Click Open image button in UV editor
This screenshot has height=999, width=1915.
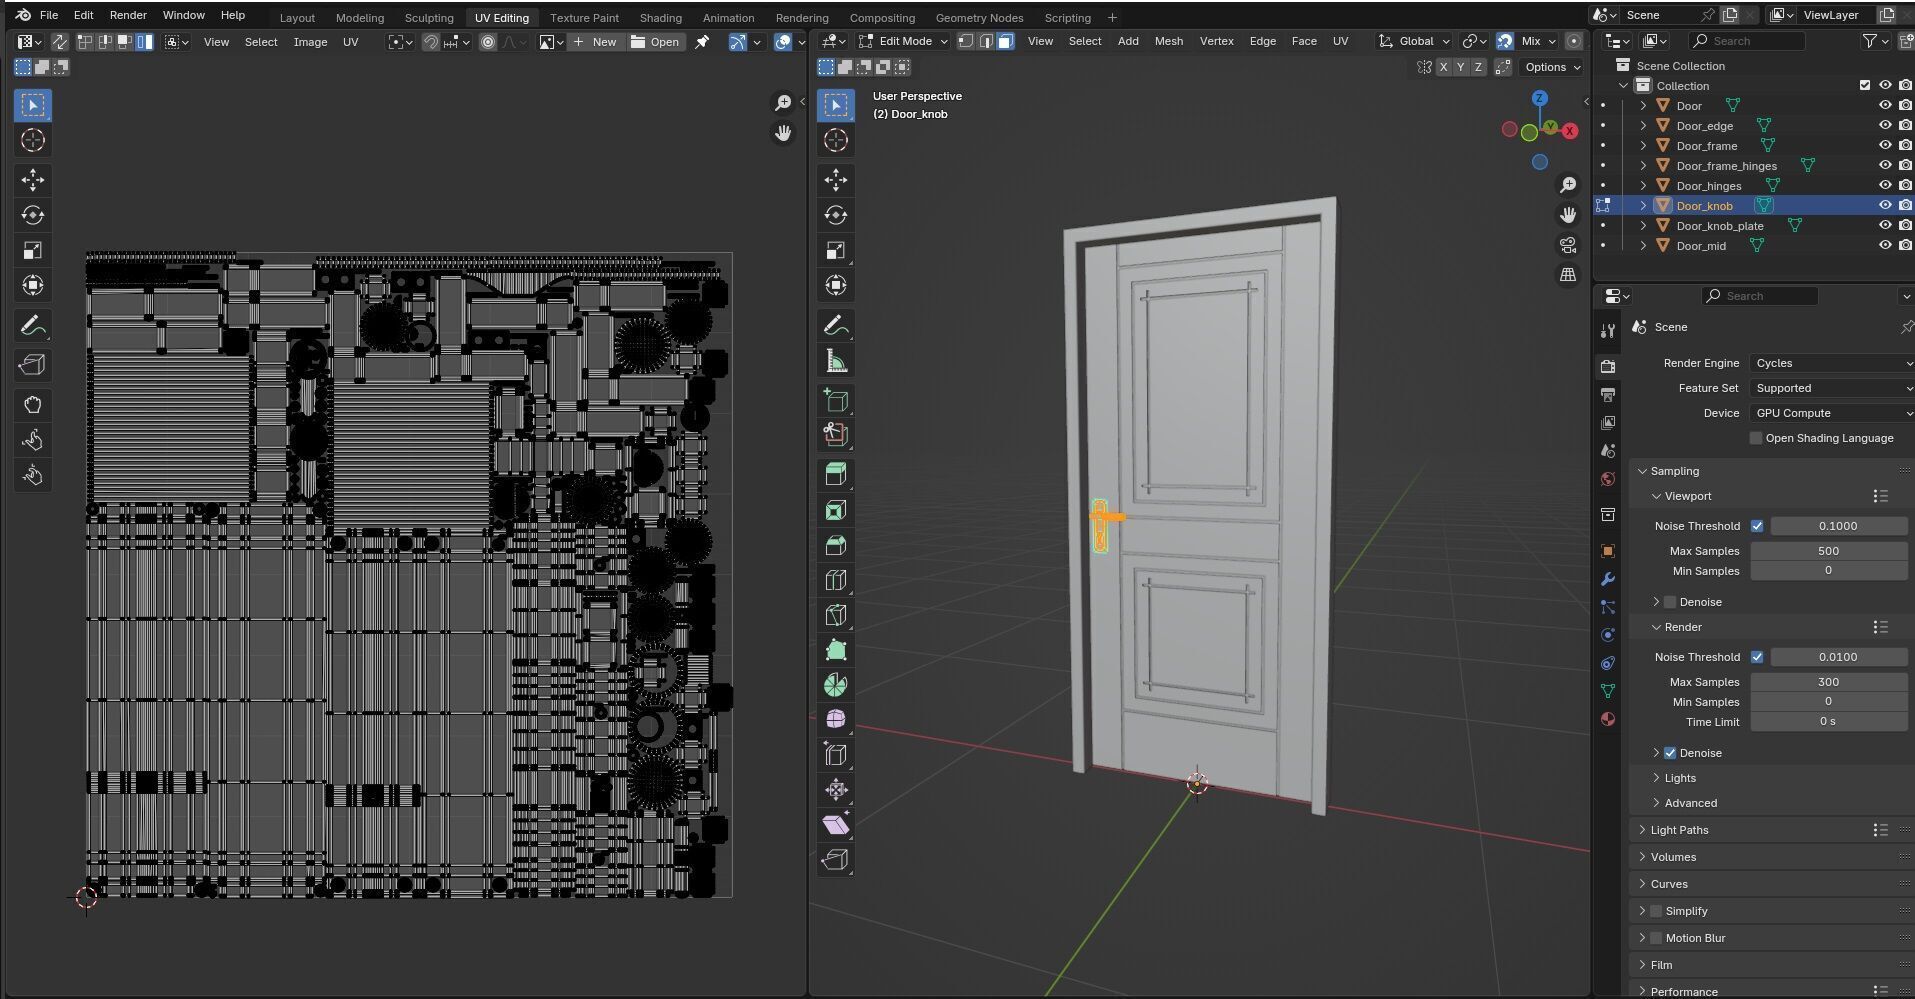(x=655, y=42)
